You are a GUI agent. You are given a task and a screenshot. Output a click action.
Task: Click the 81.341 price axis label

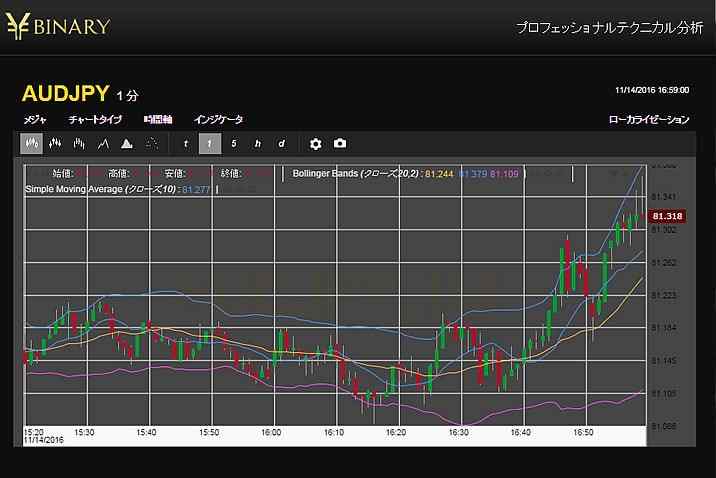coord(663,197)
